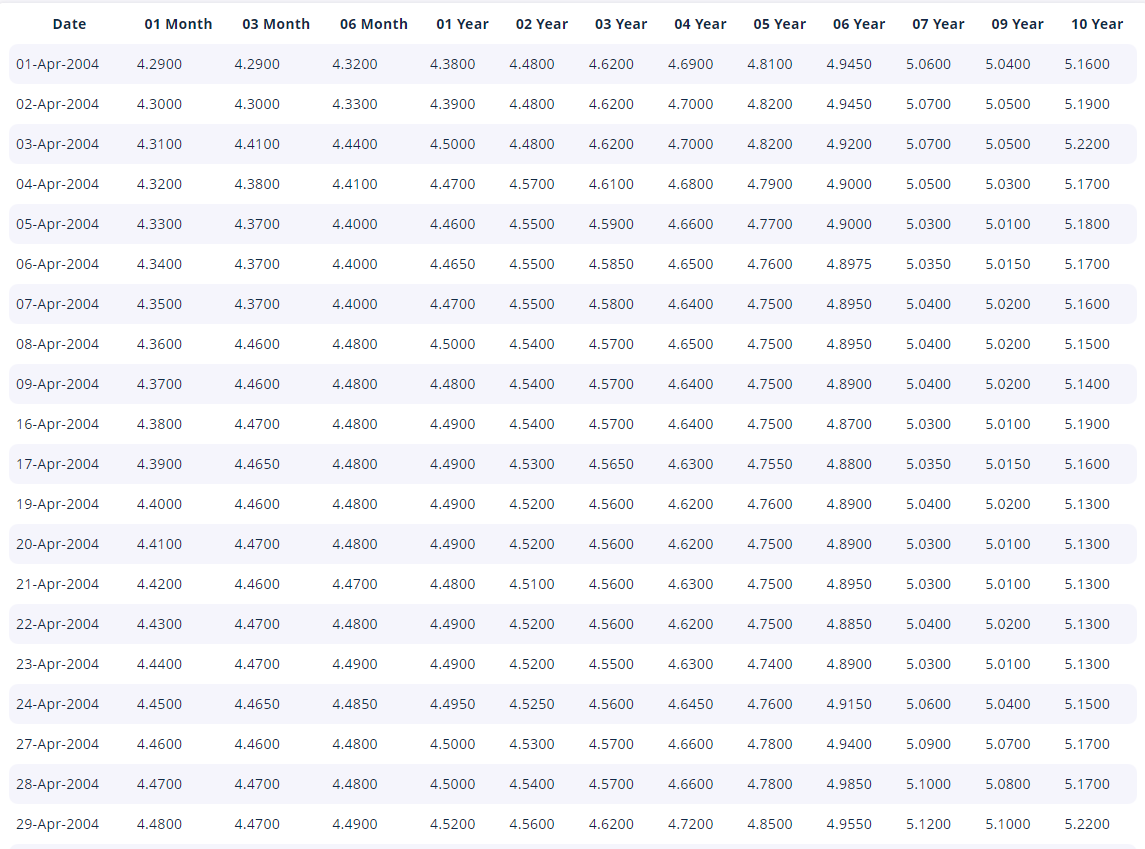1145x849 pixels.
Task: Select the 08-Apr-2004 date cell
Action: (58, 344)
